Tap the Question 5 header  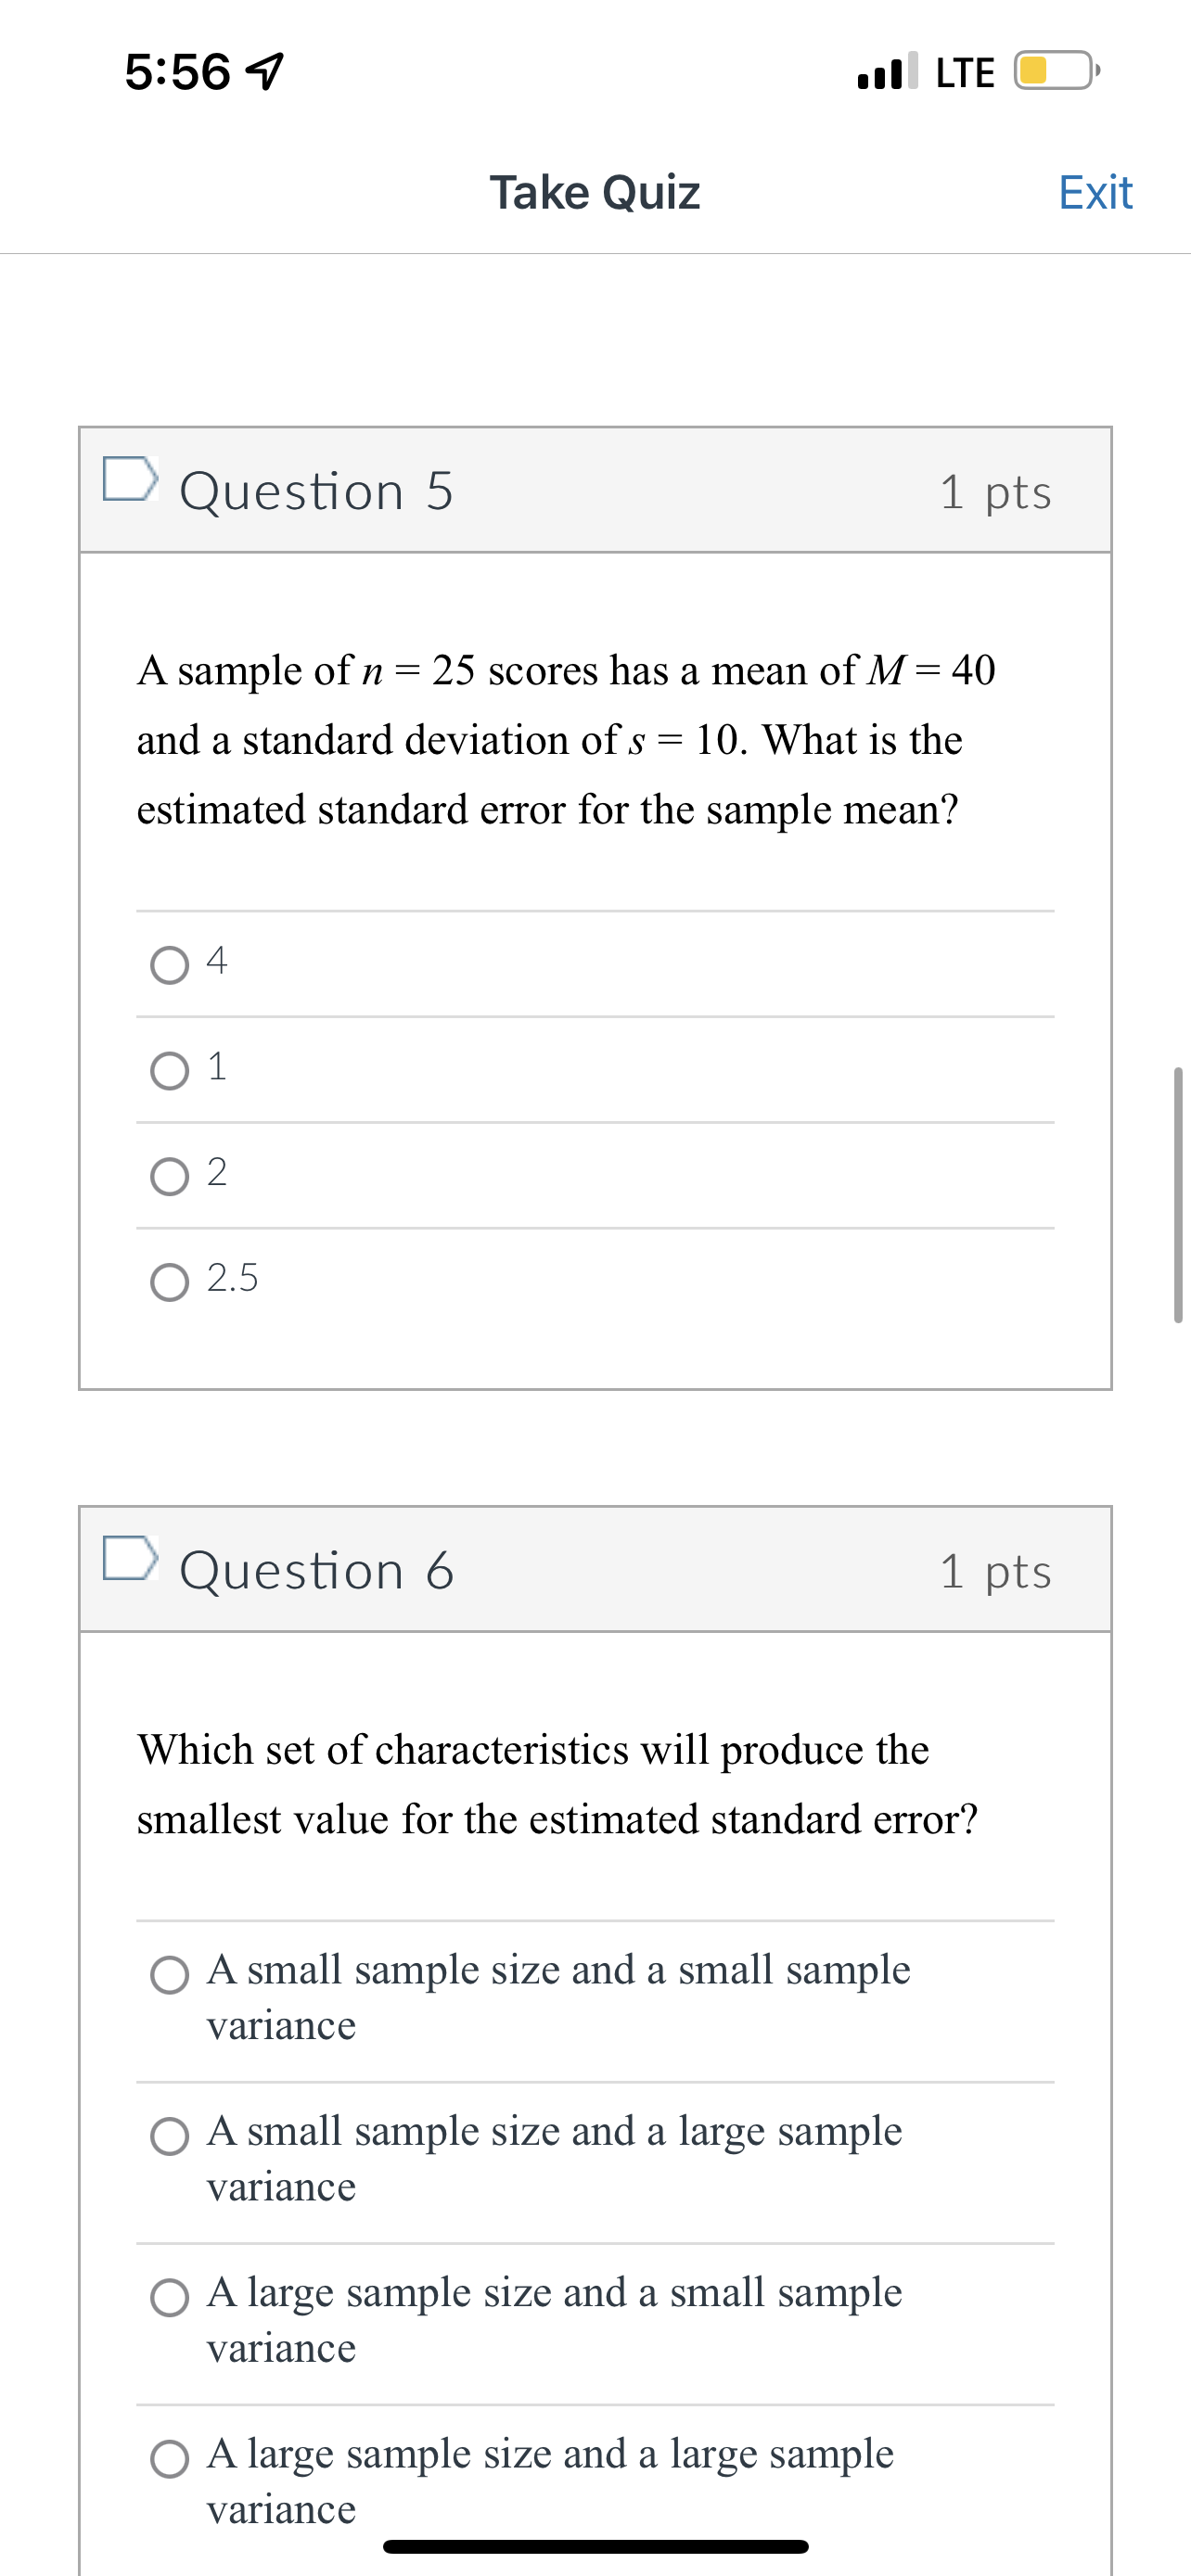click(315, 490)
